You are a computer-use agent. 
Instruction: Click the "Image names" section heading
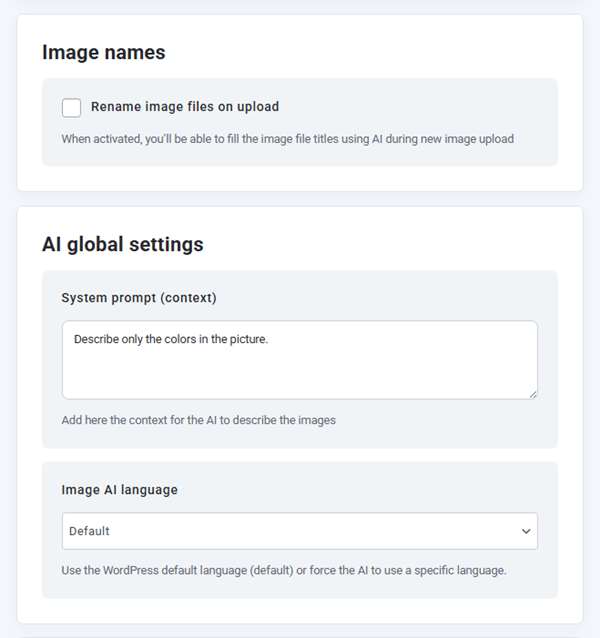tap(104, 52)
